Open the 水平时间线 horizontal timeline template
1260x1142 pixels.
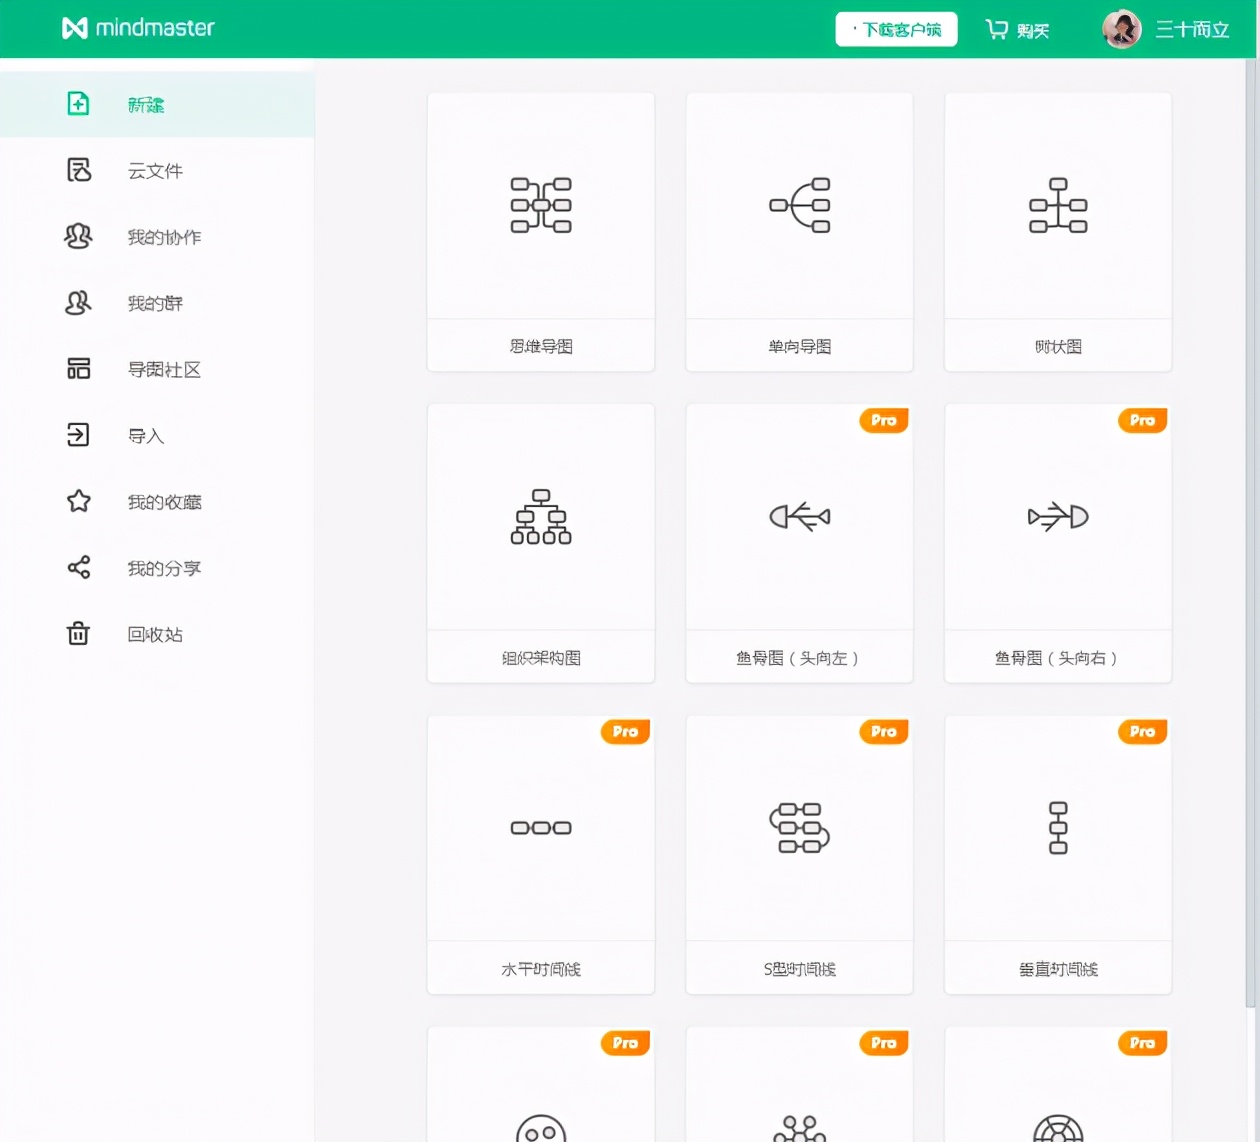pyautogui.click(x=540, y=851)
